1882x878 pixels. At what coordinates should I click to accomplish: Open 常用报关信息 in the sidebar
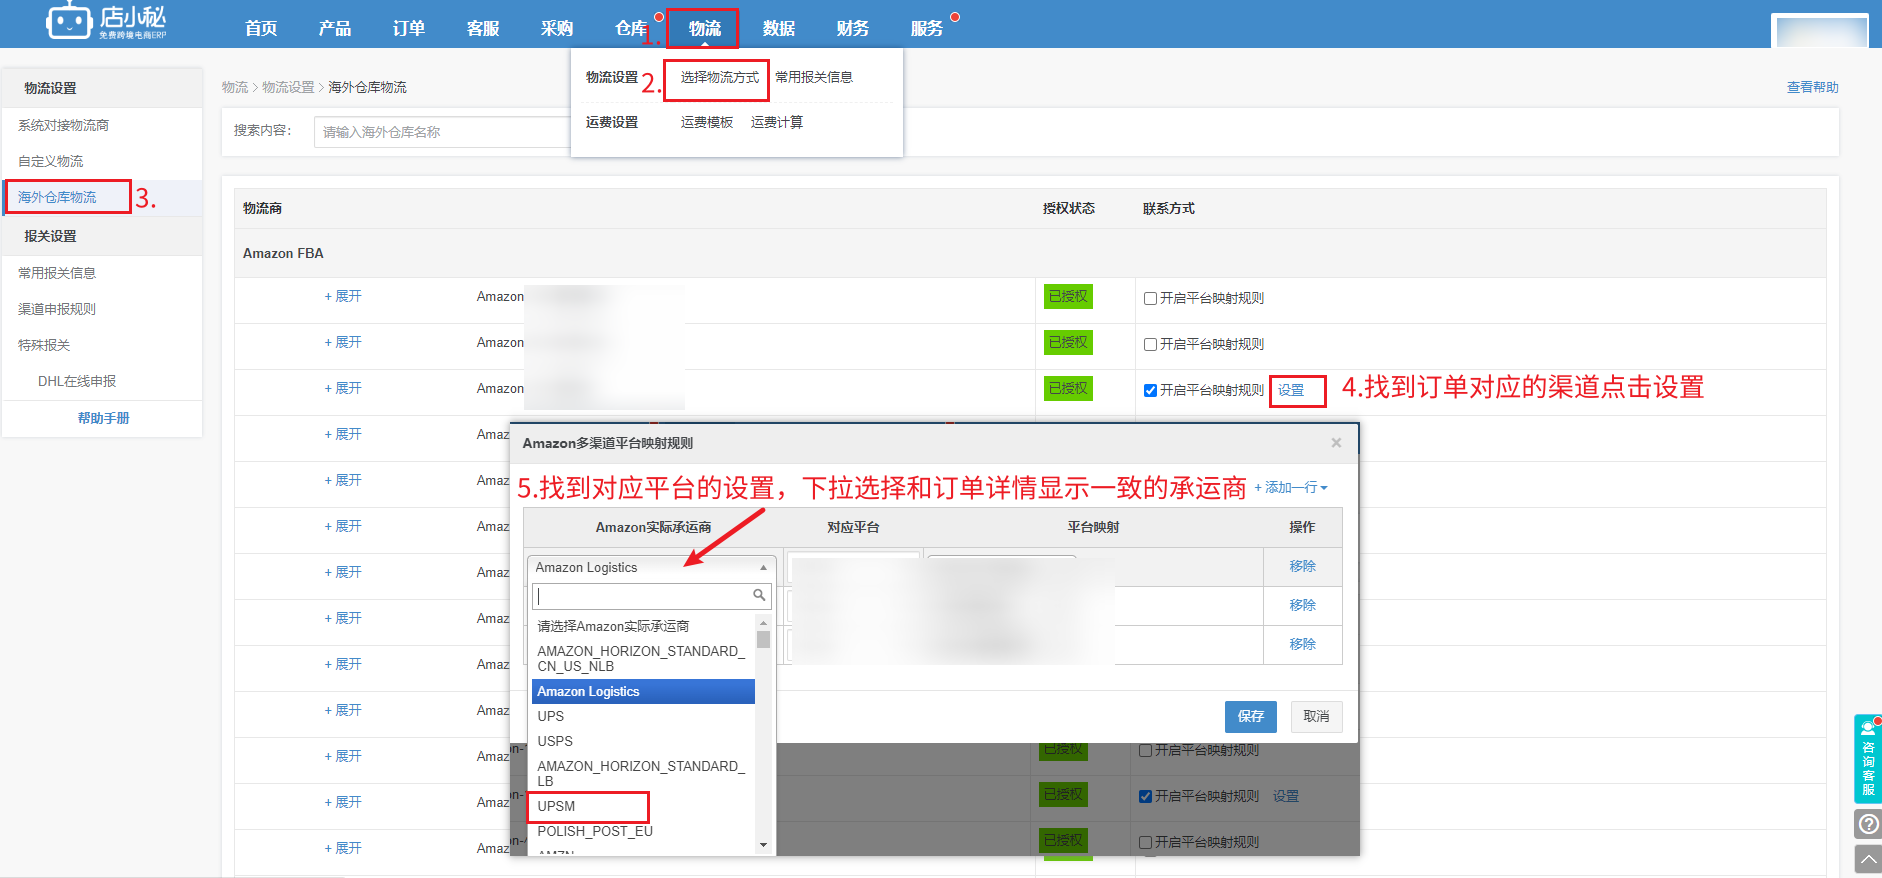click(56, 273)
